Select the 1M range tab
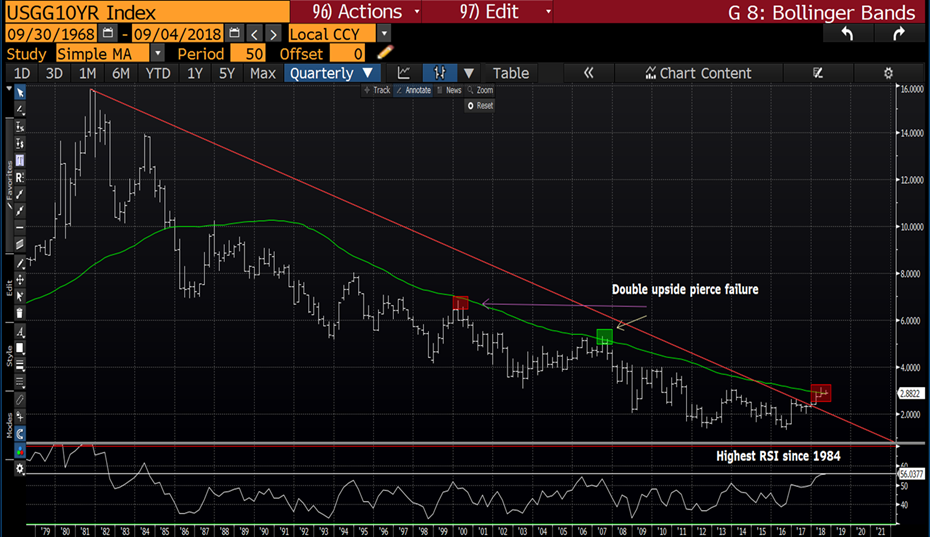 [x=87, y=73]
